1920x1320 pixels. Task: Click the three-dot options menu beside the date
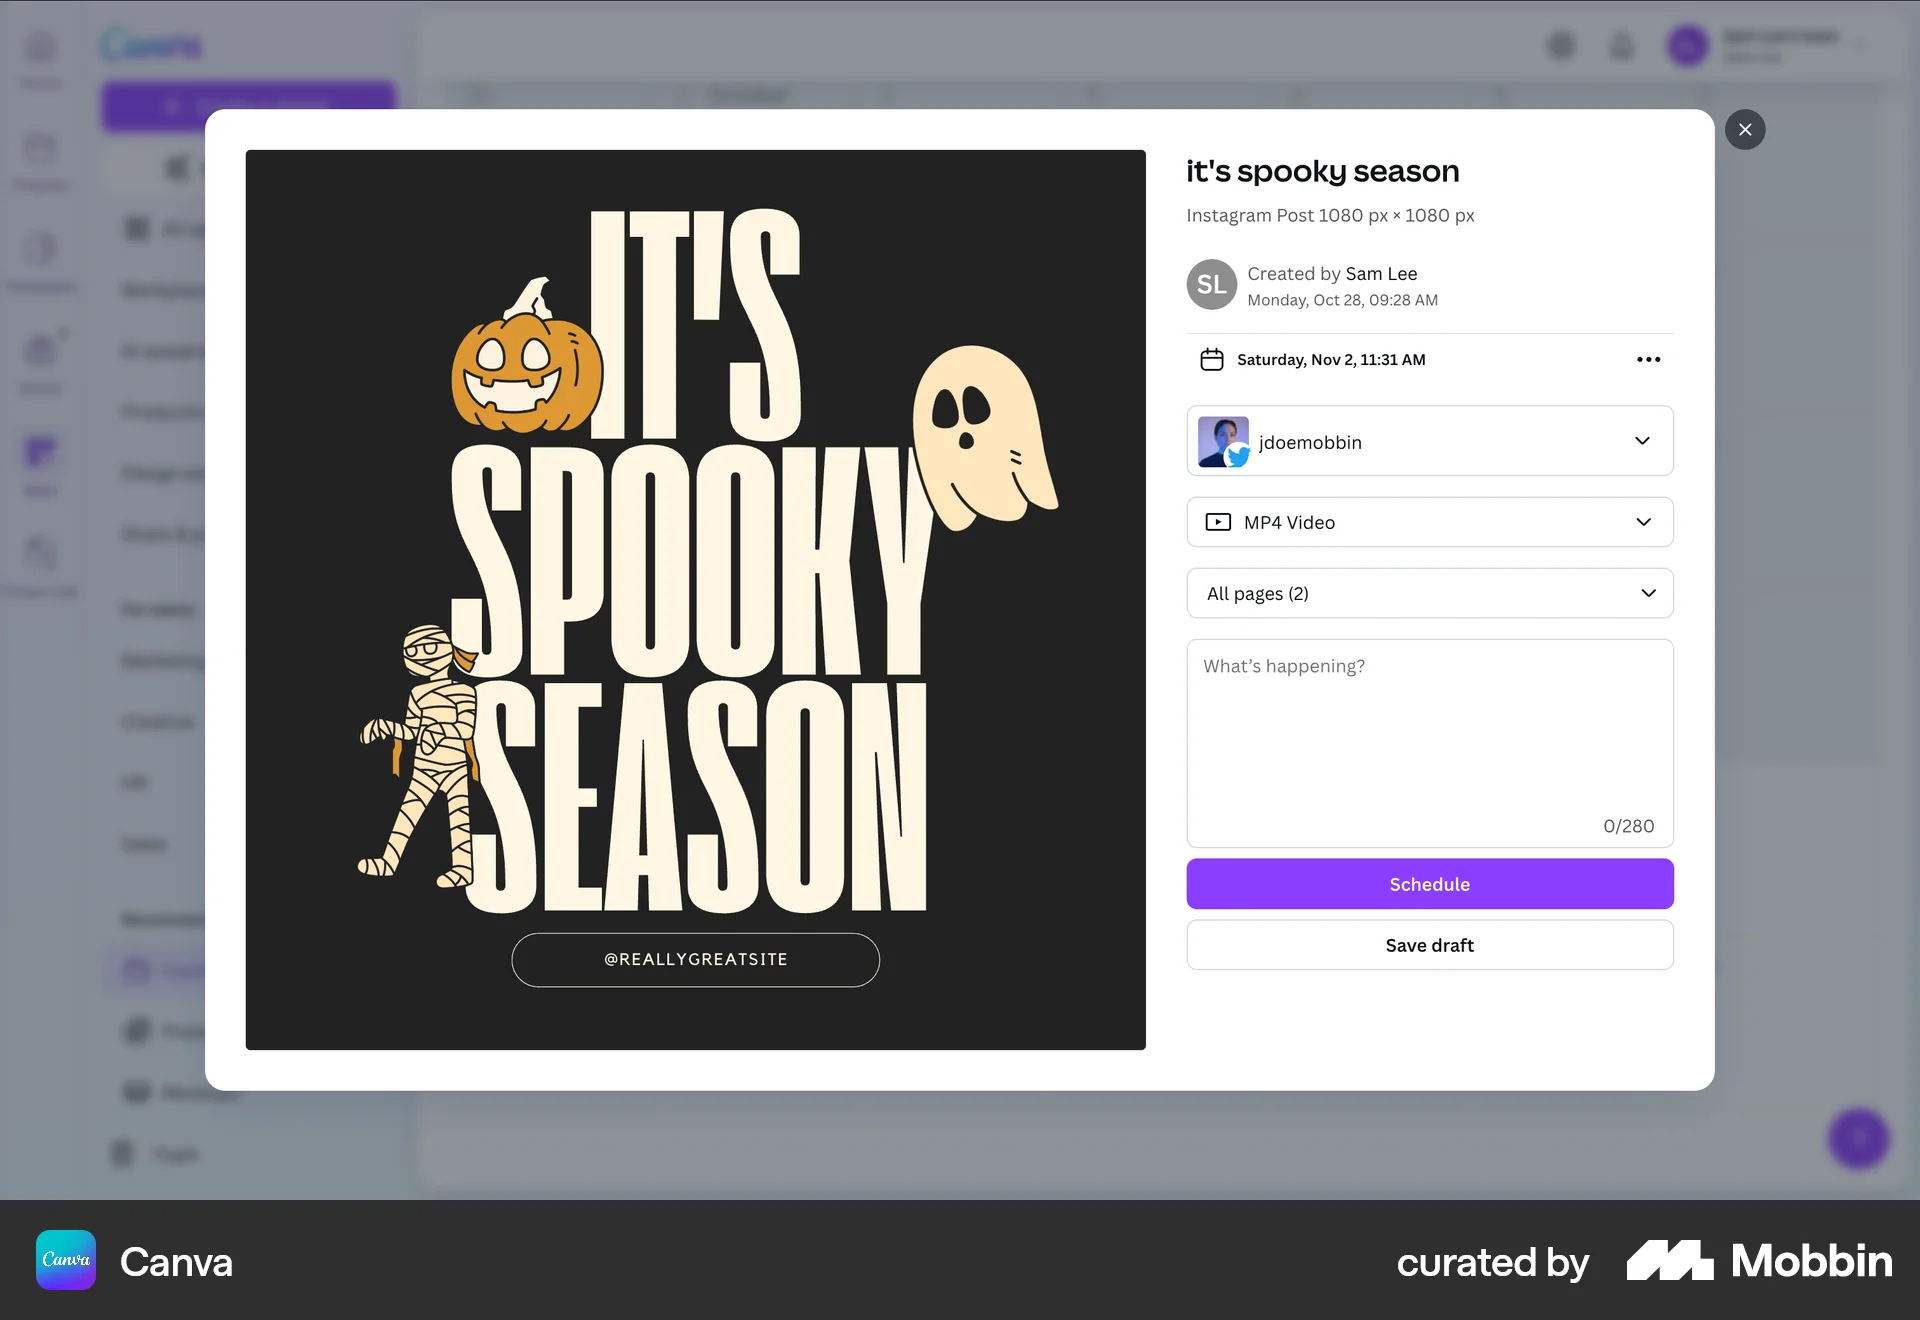click(1648, 359)
